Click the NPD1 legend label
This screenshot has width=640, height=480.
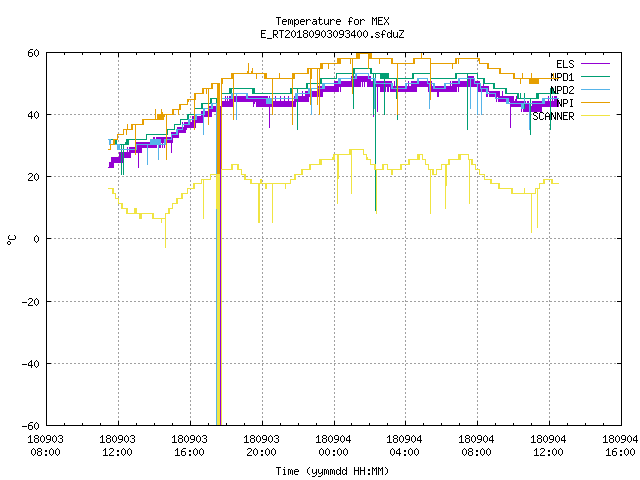pos(562,77)
